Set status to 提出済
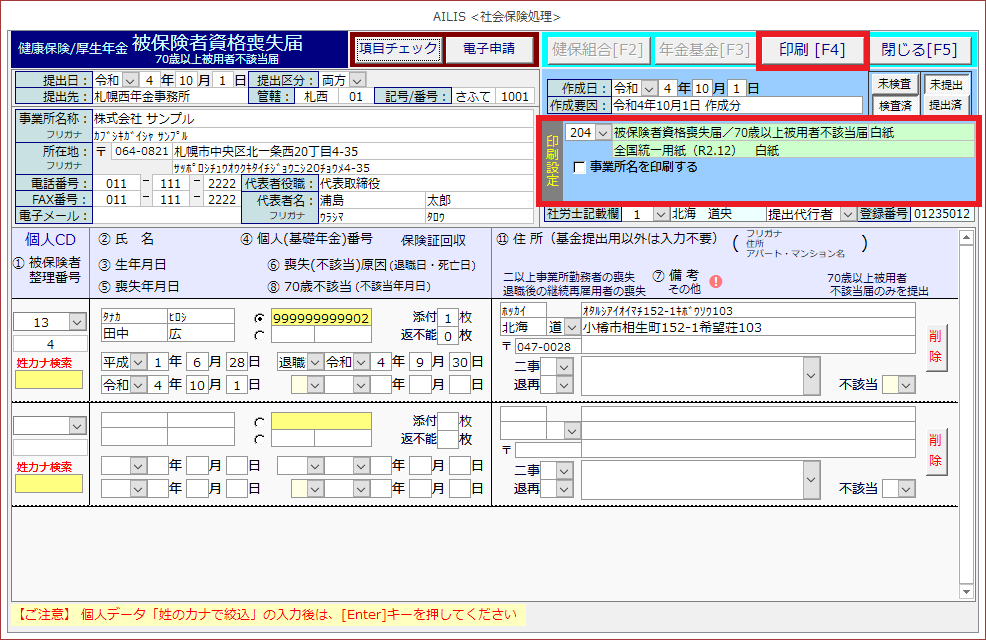The height and width of the screenshot is (640, 986). pos(943,104)
